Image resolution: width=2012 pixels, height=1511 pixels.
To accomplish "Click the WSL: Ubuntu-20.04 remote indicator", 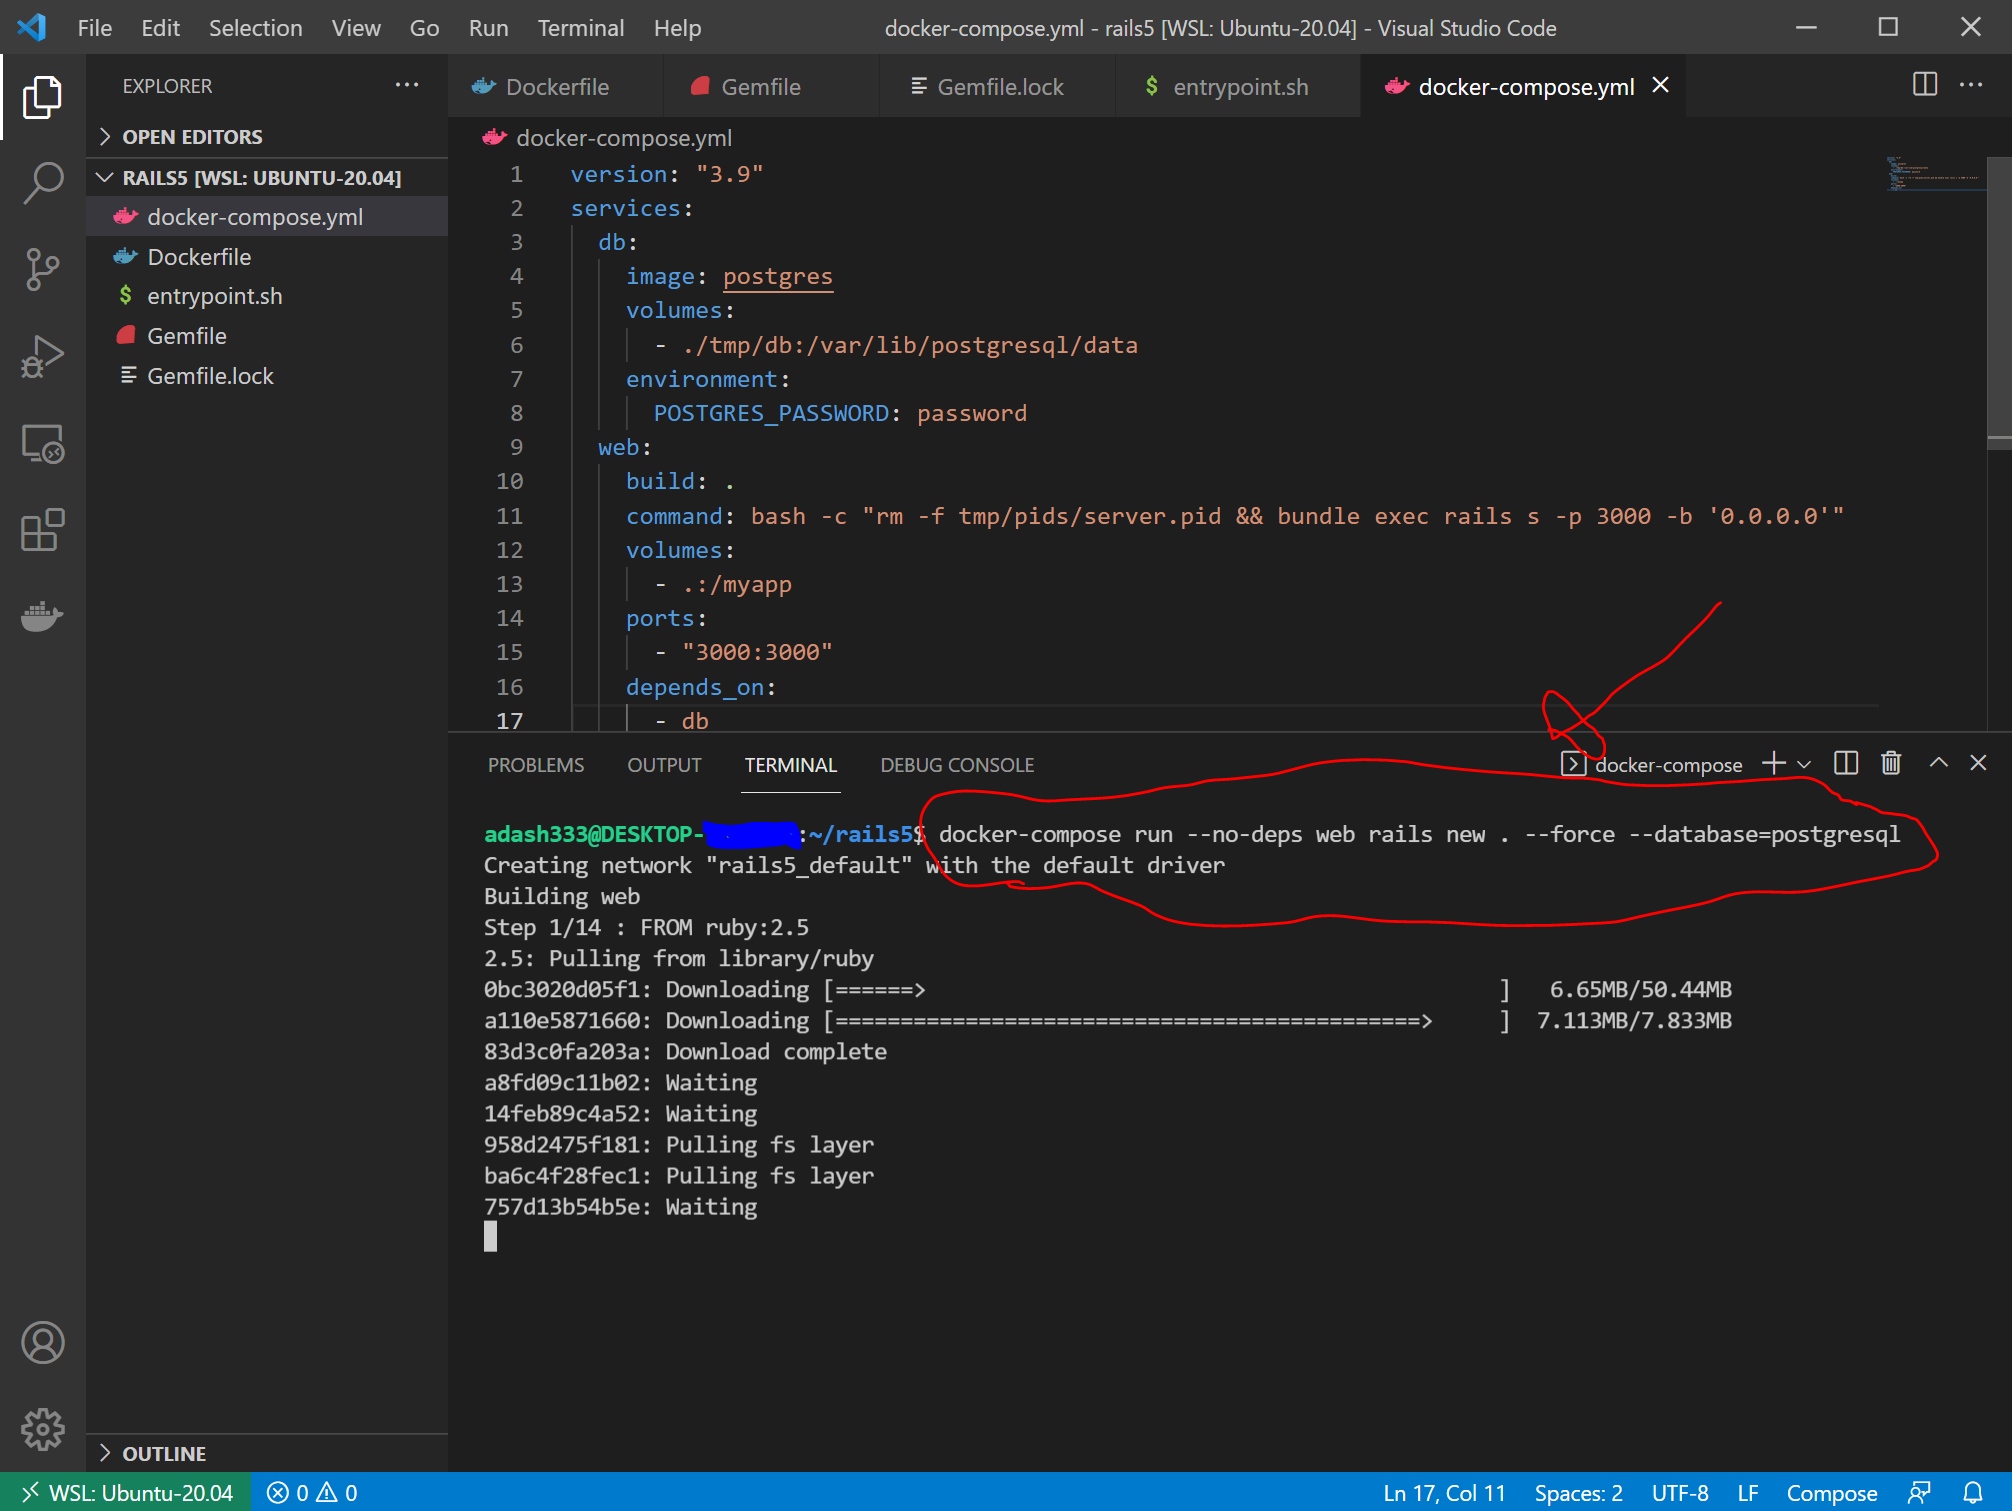I will point(126,1492).
